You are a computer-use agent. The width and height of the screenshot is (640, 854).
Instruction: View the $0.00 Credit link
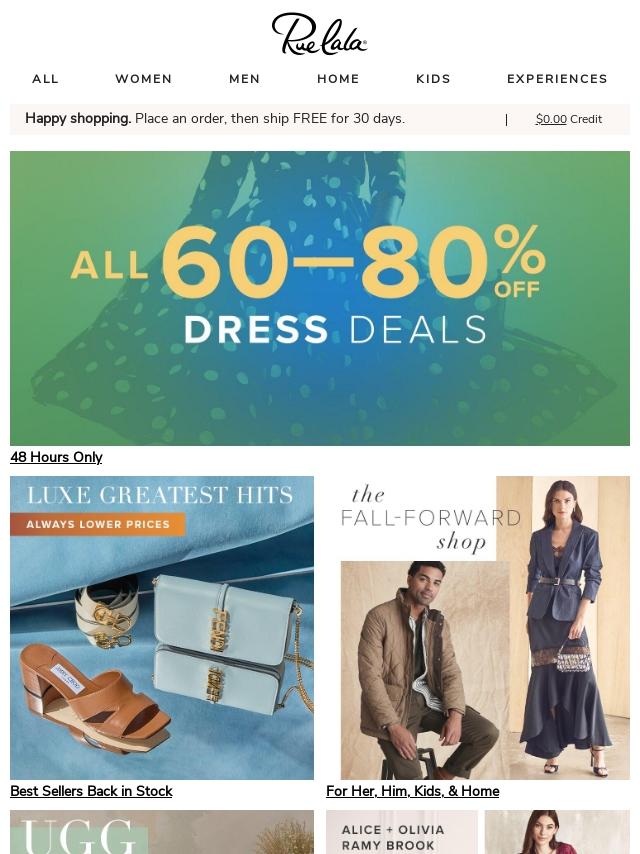(x=569, y=119)
